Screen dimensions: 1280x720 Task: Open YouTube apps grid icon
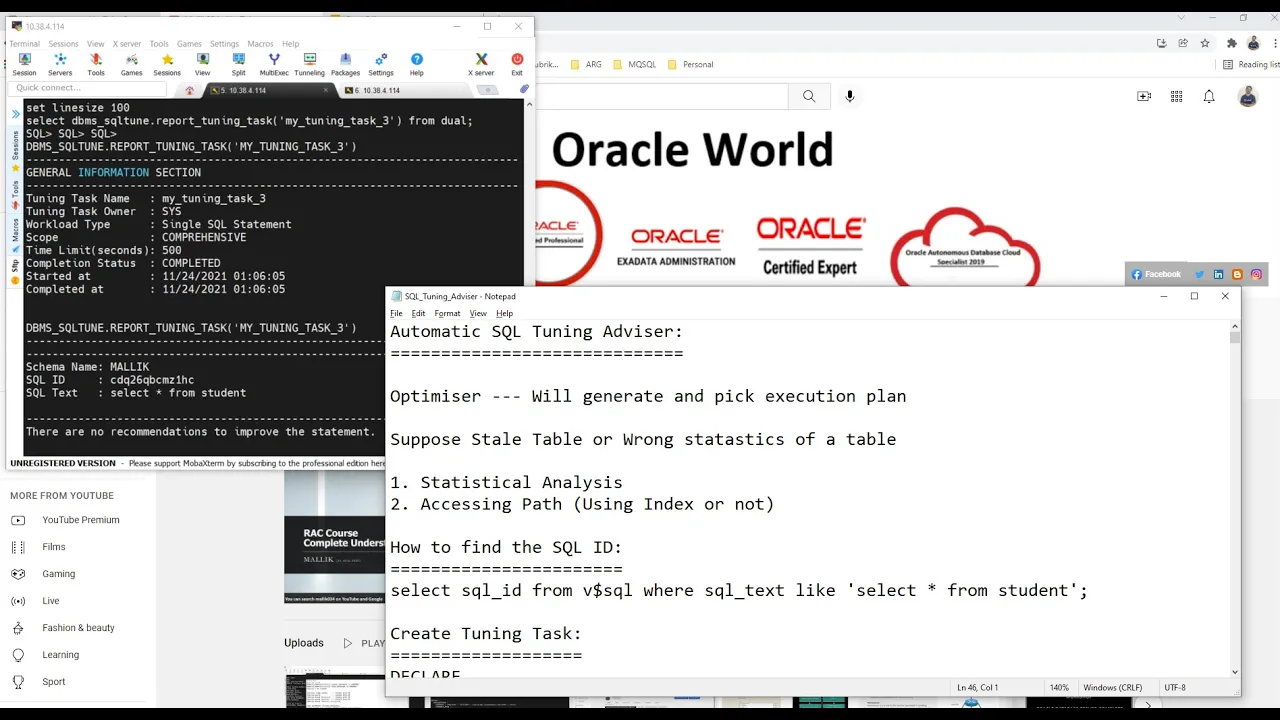click(x=1177, y=96)
